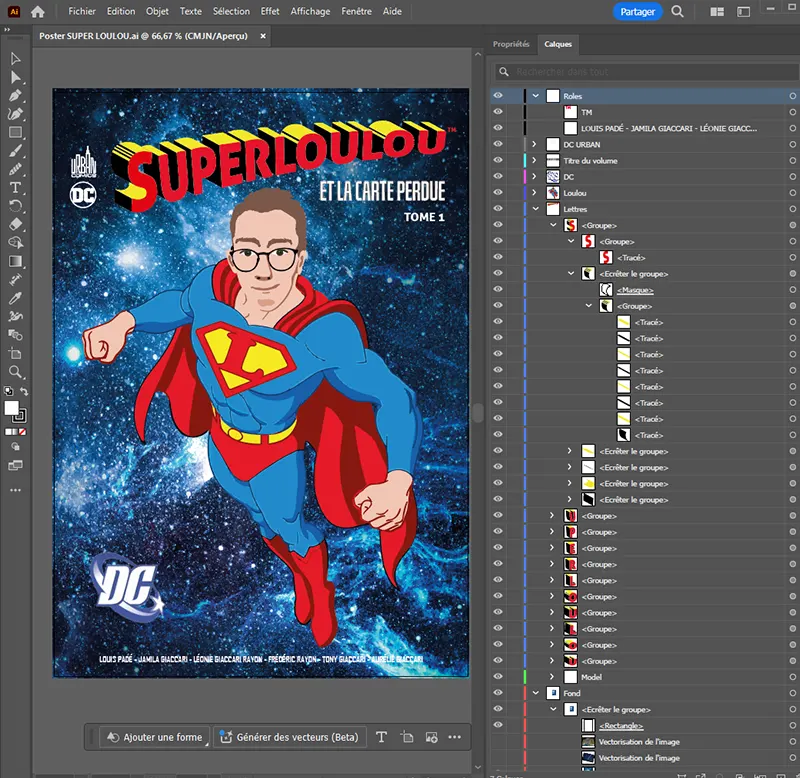The height and width of the screenshot is (778, 800).
Task: Select the Shape Builder tool
Action: click(15, 242)
